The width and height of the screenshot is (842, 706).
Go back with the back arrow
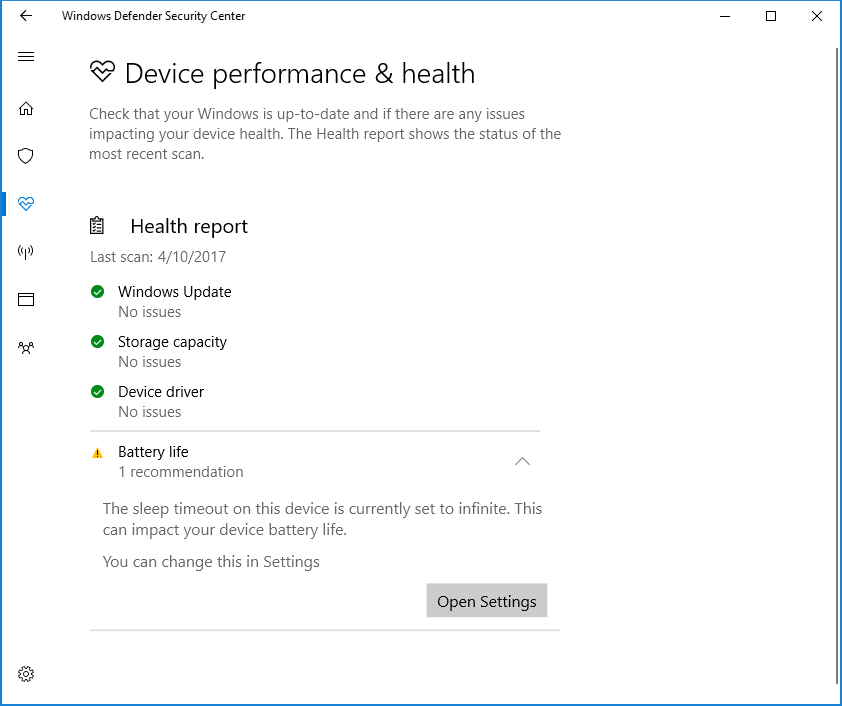click(26, 16)
